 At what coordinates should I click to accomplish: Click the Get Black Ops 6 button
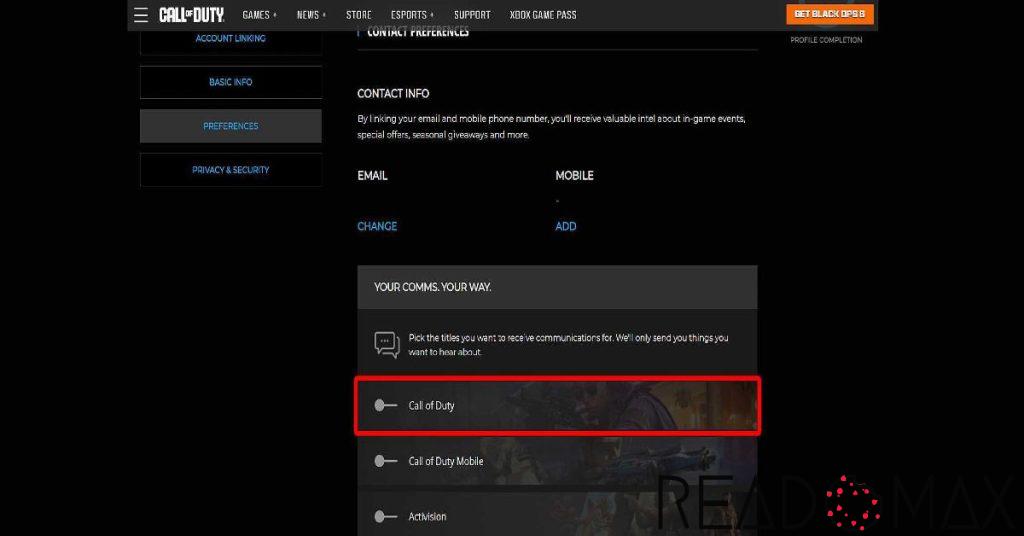coord(829,14)
